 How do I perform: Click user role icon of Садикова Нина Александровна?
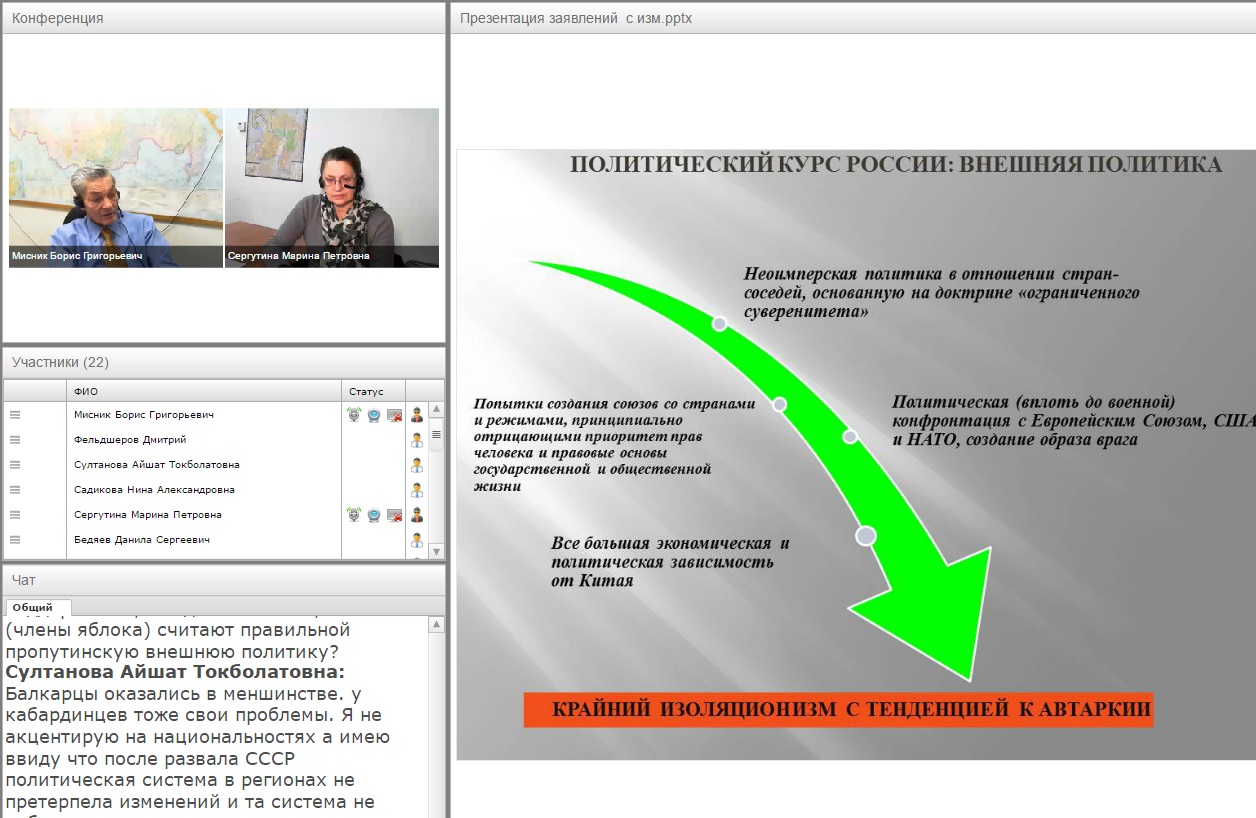pyautogui.click(x=417, y=490)
